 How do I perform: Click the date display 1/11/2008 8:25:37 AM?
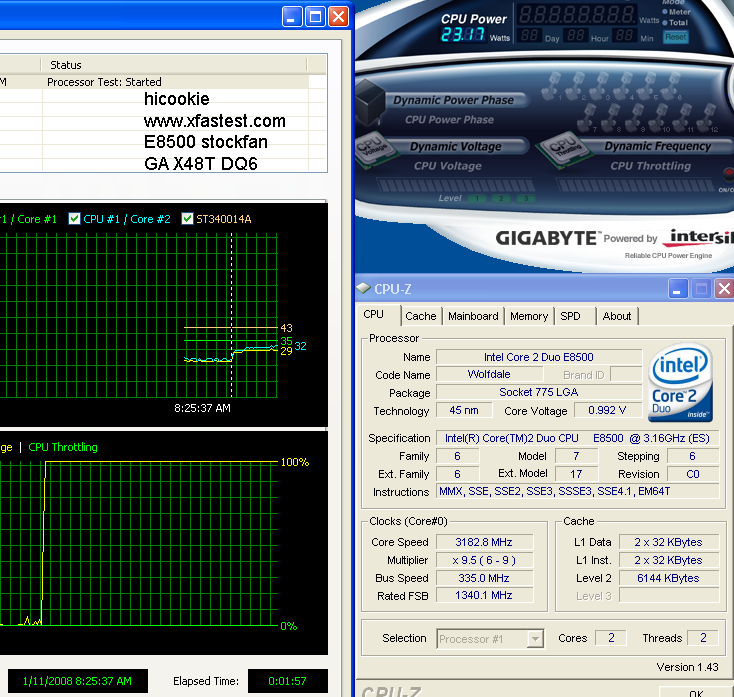pyautogui.click(x=77, y=681)
